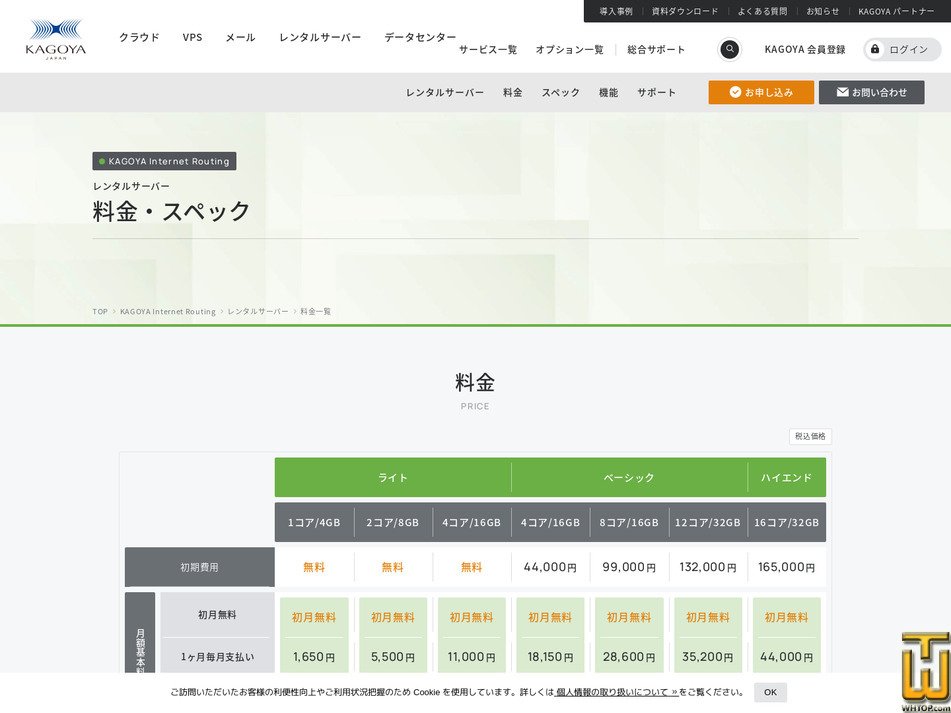Click the 35,200円 monthly price
Viewport: 951px width, 713px height.
point(708,657)
